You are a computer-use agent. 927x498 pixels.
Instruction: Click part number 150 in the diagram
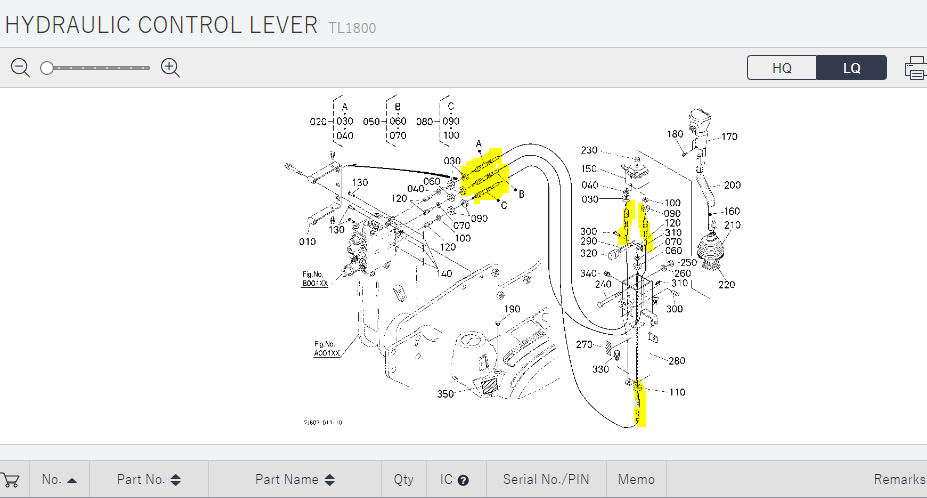[x=589, y=169]
